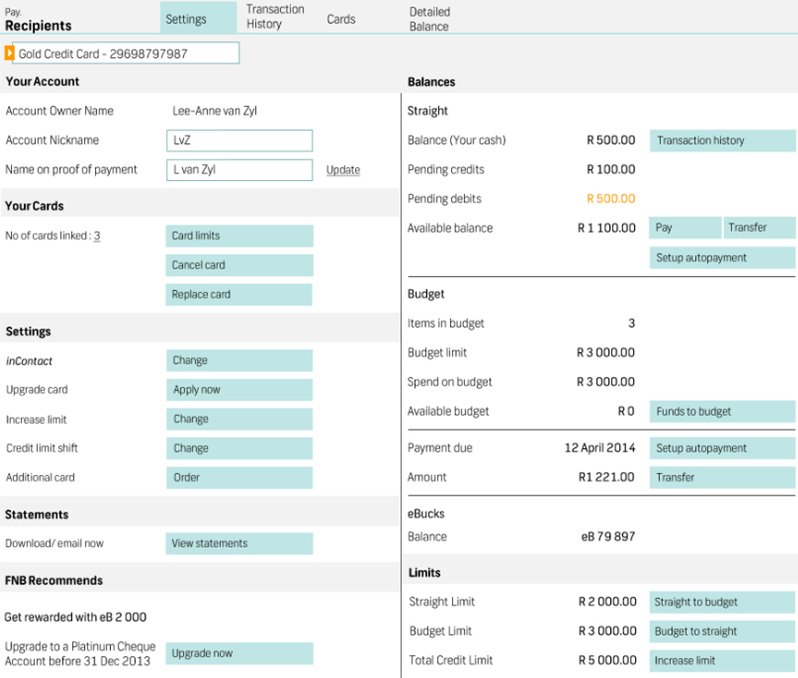Click Apply now for Upgrade card
This screenshot has height=678, width=798.
pos(239,390)
